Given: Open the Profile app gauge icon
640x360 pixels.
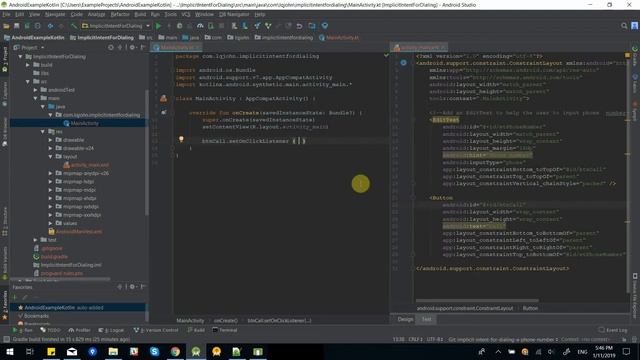Looking at the screenshot, I should [x=200, y=26].
